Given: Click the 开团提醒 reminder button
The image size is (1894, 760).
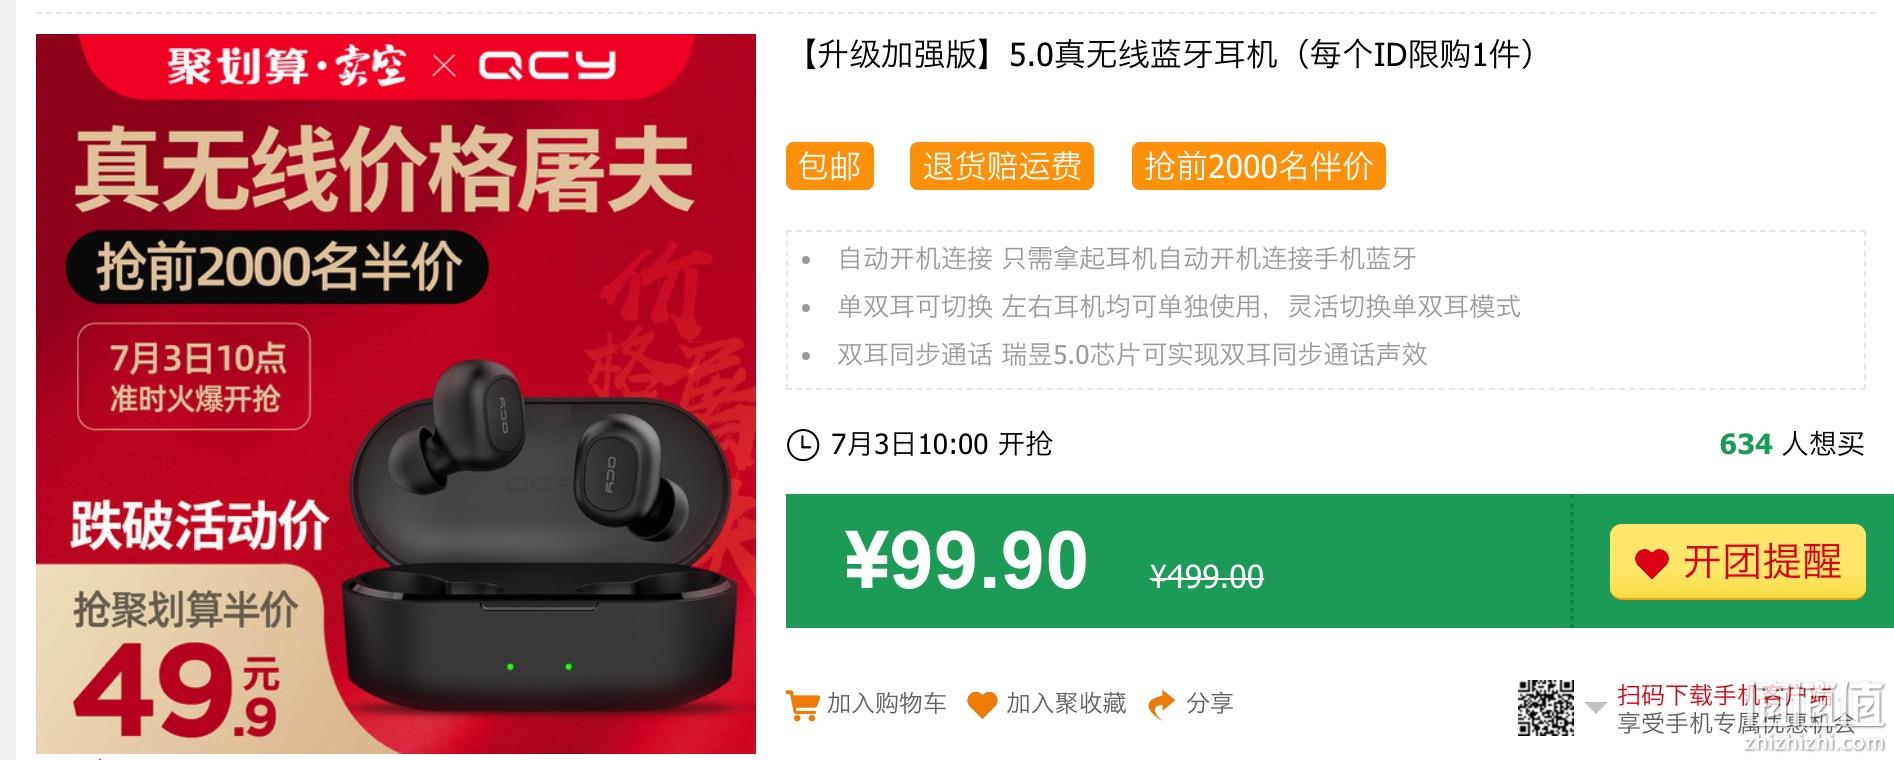Looking at the screenshot, I should [1737, 562].
